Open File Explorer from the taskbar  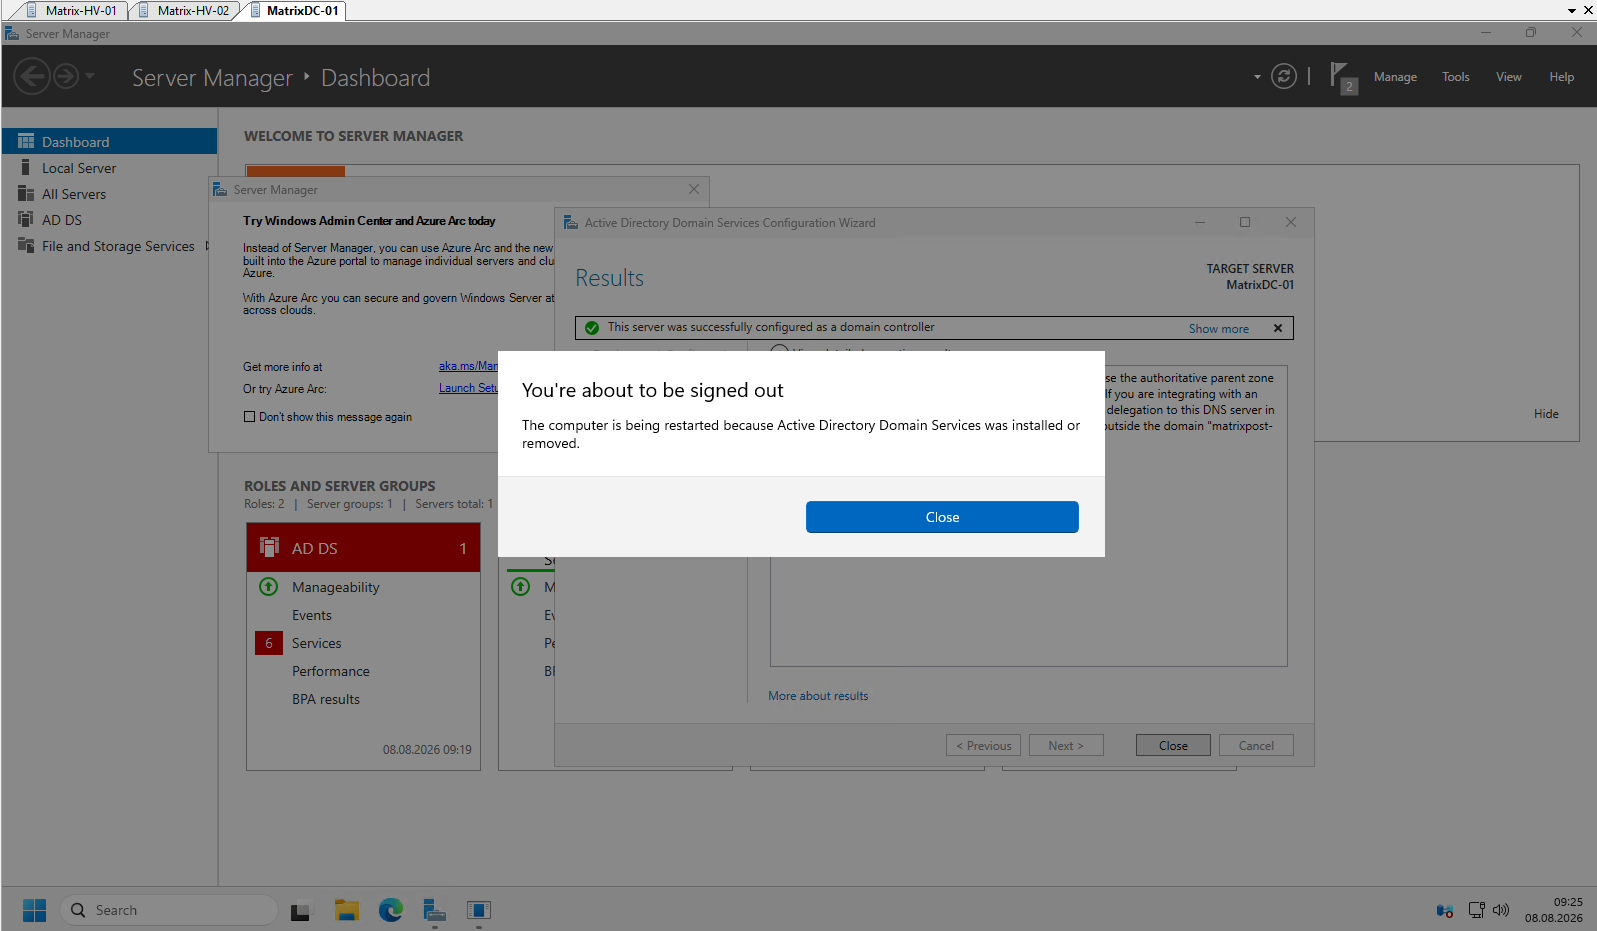tap(347, 910)
